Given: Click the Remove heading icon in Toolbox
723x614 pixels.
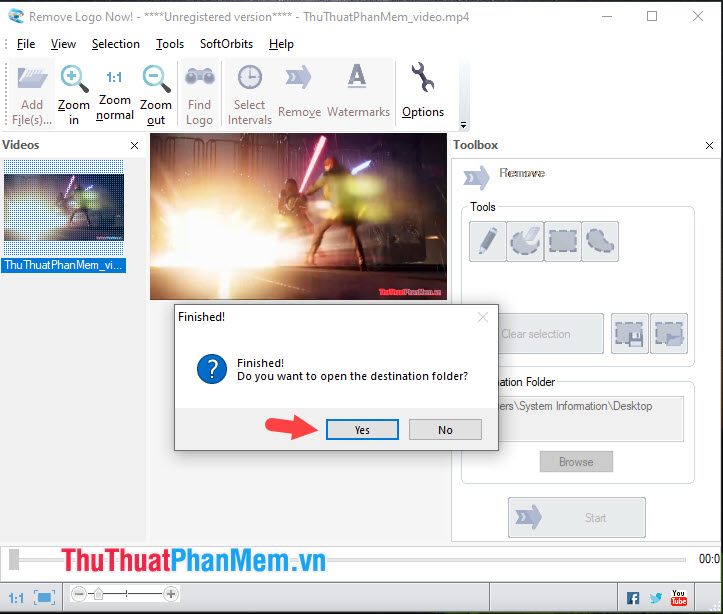Looking at the screenshot, I should [x=476, y=177].
